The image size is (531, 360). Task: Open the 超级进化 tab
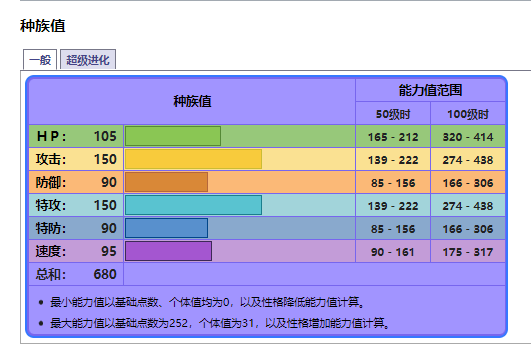coord(88,60)
